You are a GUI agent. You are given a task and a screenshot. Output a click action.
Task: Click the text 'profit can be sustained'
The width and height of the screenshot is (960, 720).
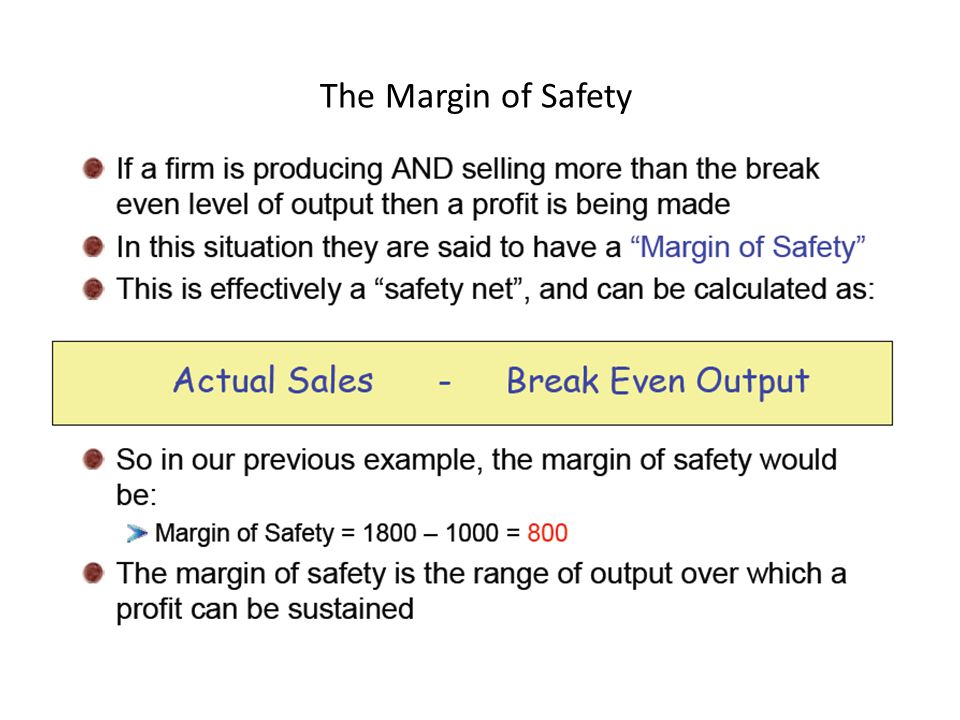pos(265,610)
